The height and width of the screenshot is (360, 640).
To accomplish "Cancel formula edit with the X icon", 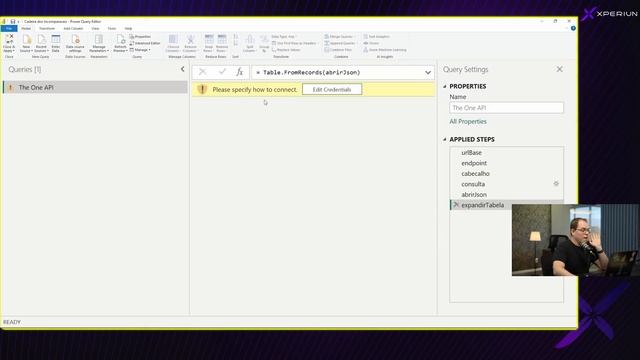I will point(202,72).
